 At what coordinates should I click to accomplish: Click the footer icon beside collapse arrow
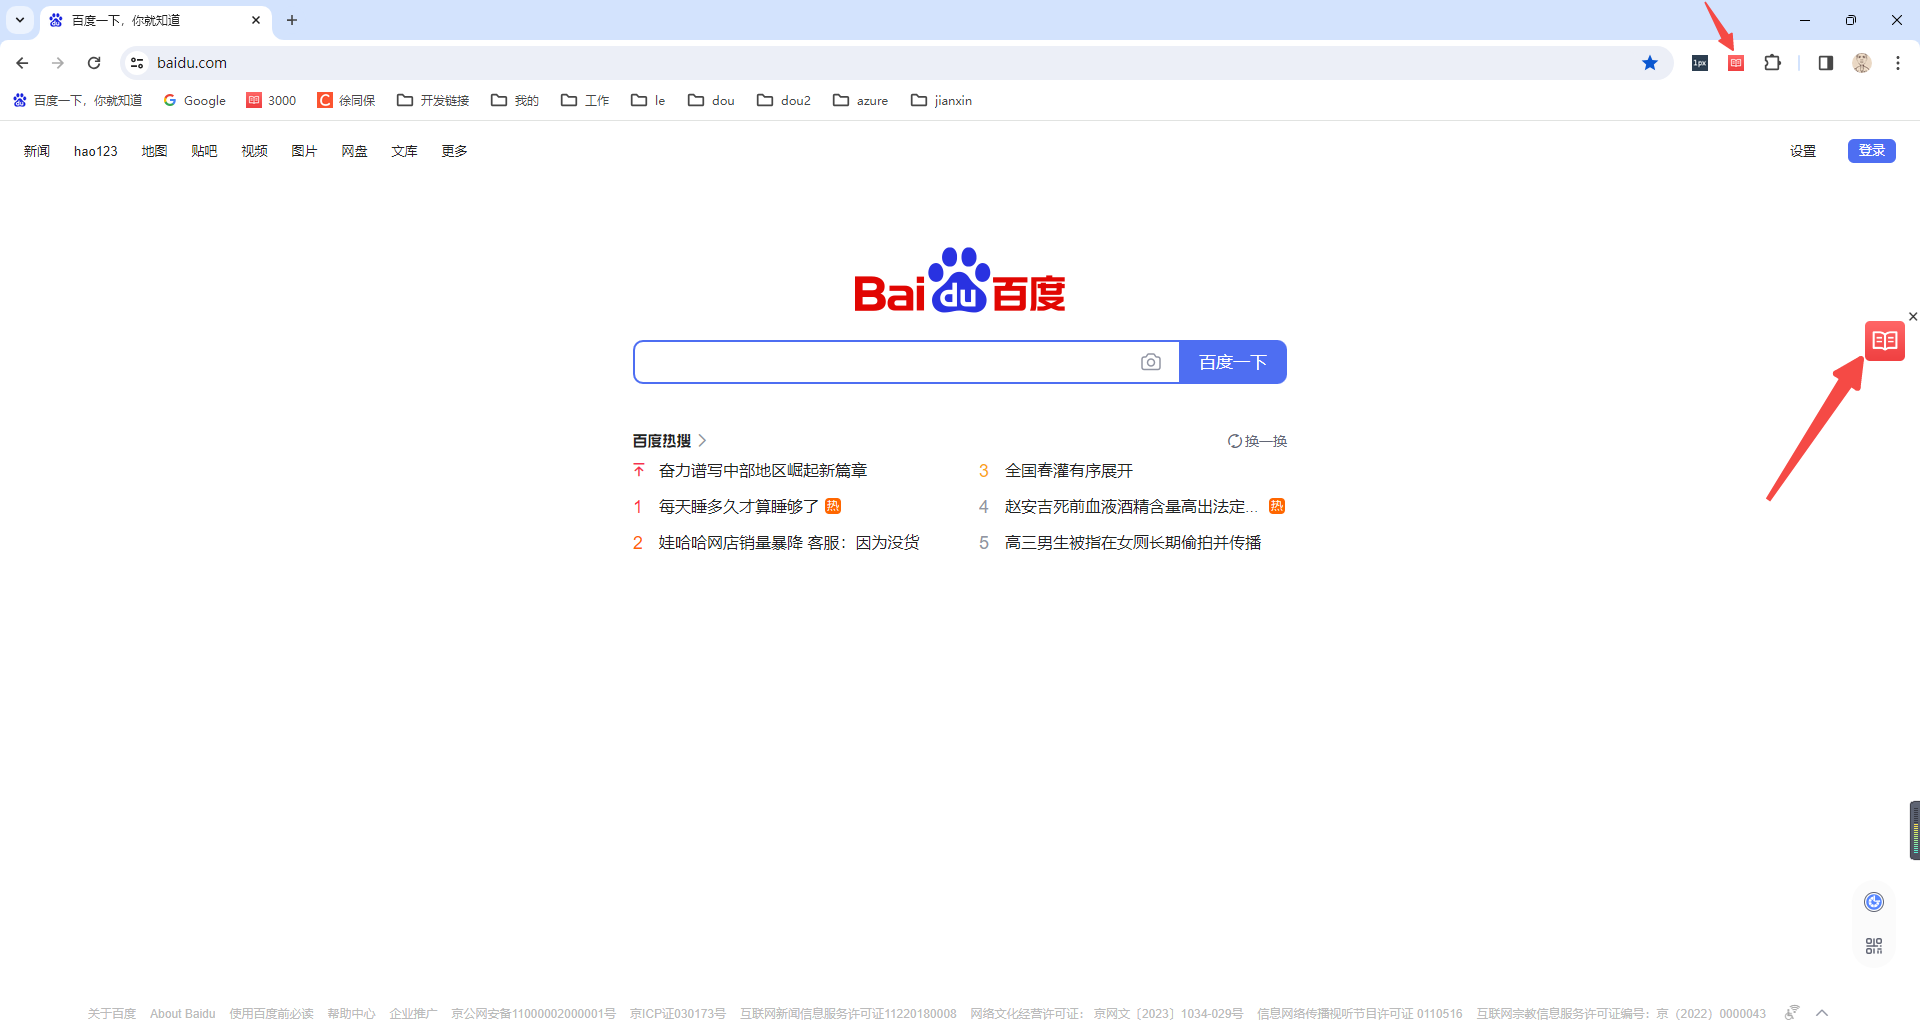click(x=1792, y=1013)
